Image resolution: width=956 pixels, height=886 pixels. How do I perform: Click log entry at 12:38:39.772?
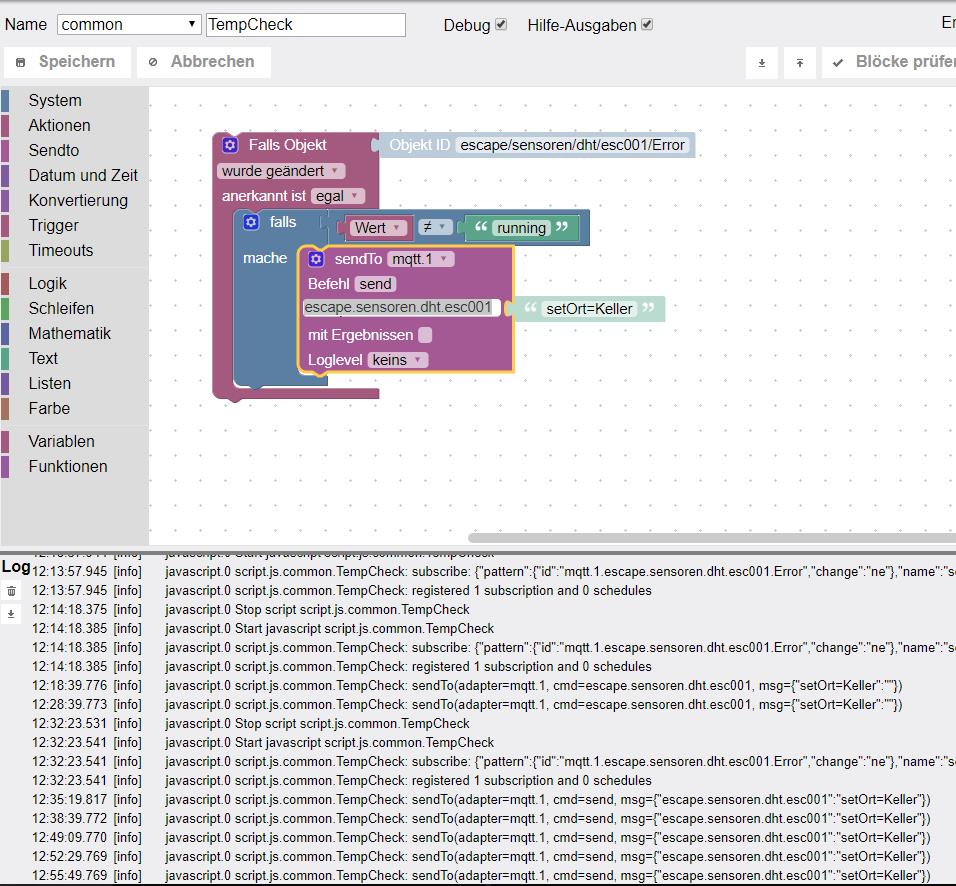click(x=494, y=818)
